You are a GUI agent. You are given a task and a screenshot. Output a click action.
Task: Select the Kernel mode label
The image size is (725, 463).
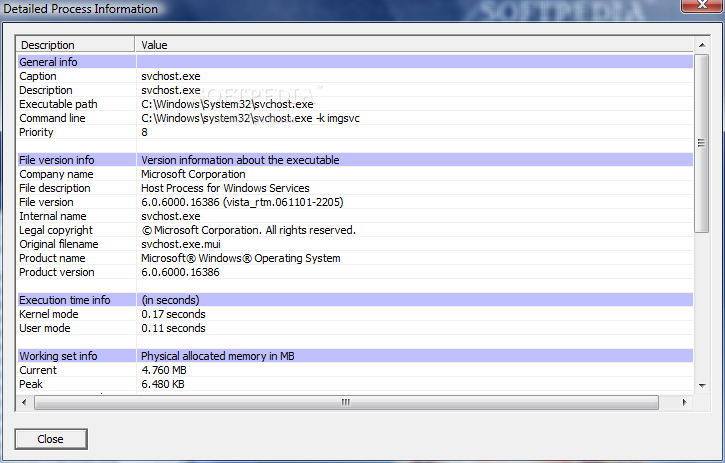pos(49,314)
